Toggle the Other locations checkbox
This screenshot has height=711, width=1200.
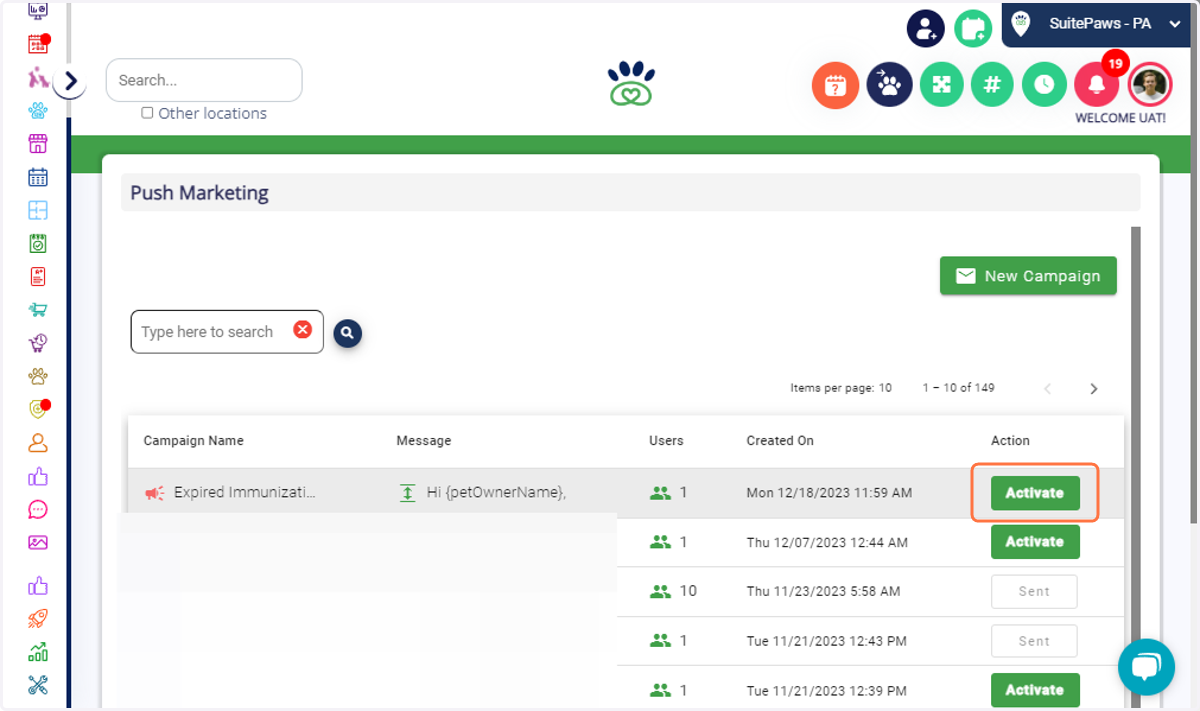tap(147, 113)
